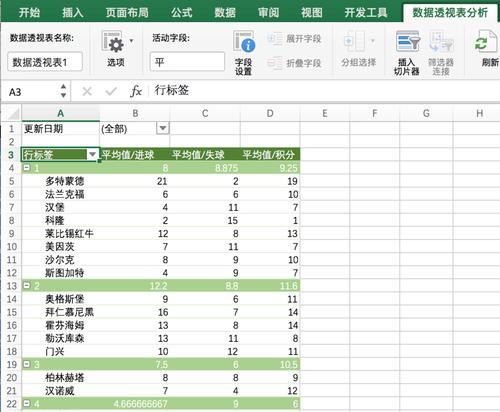Viewport: 500px width, 412px height.
Task: Open the 公式 tab
Action: 182,13
